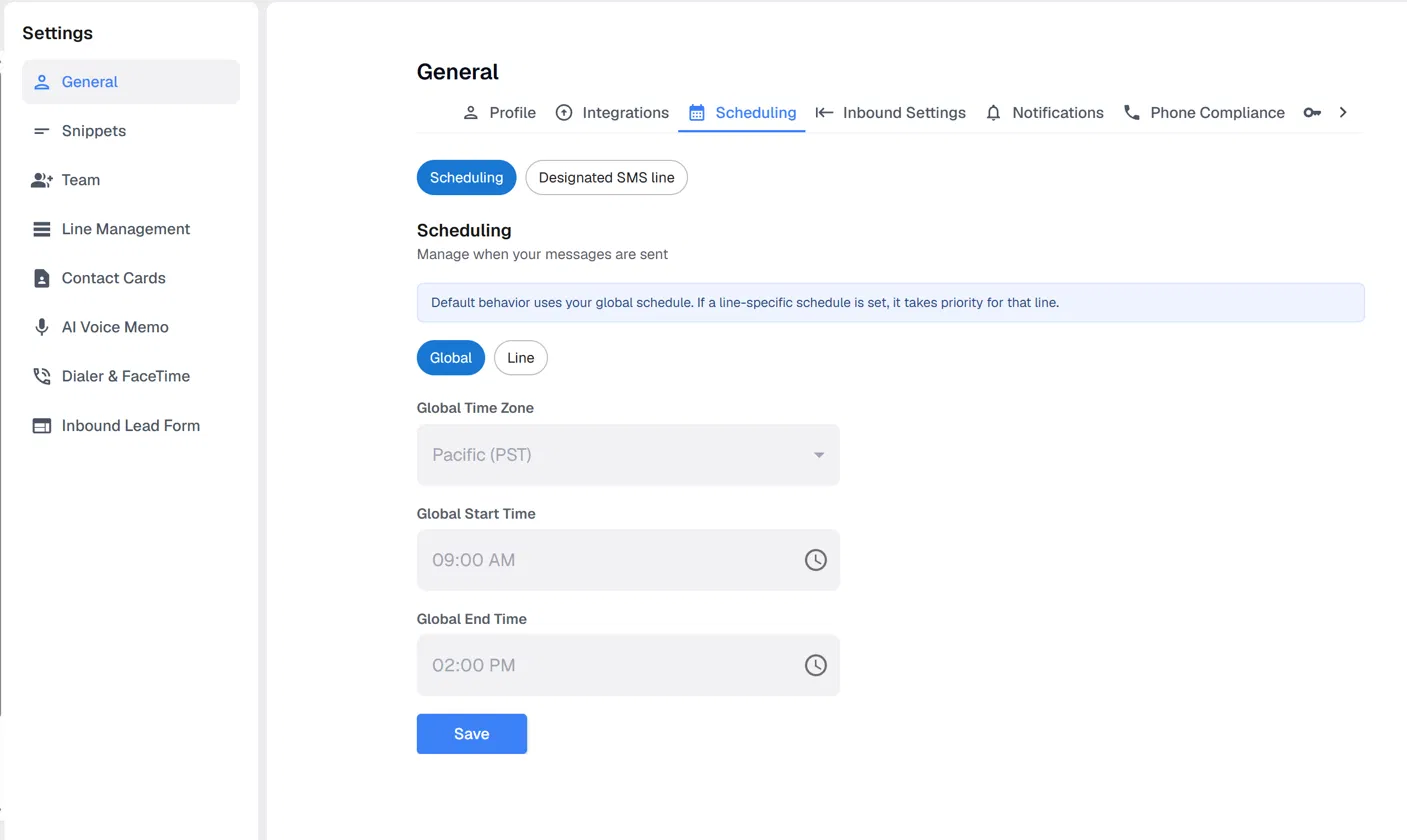
Task: Open the Inbound Settings tab
Action: click(x=891, y=113)
